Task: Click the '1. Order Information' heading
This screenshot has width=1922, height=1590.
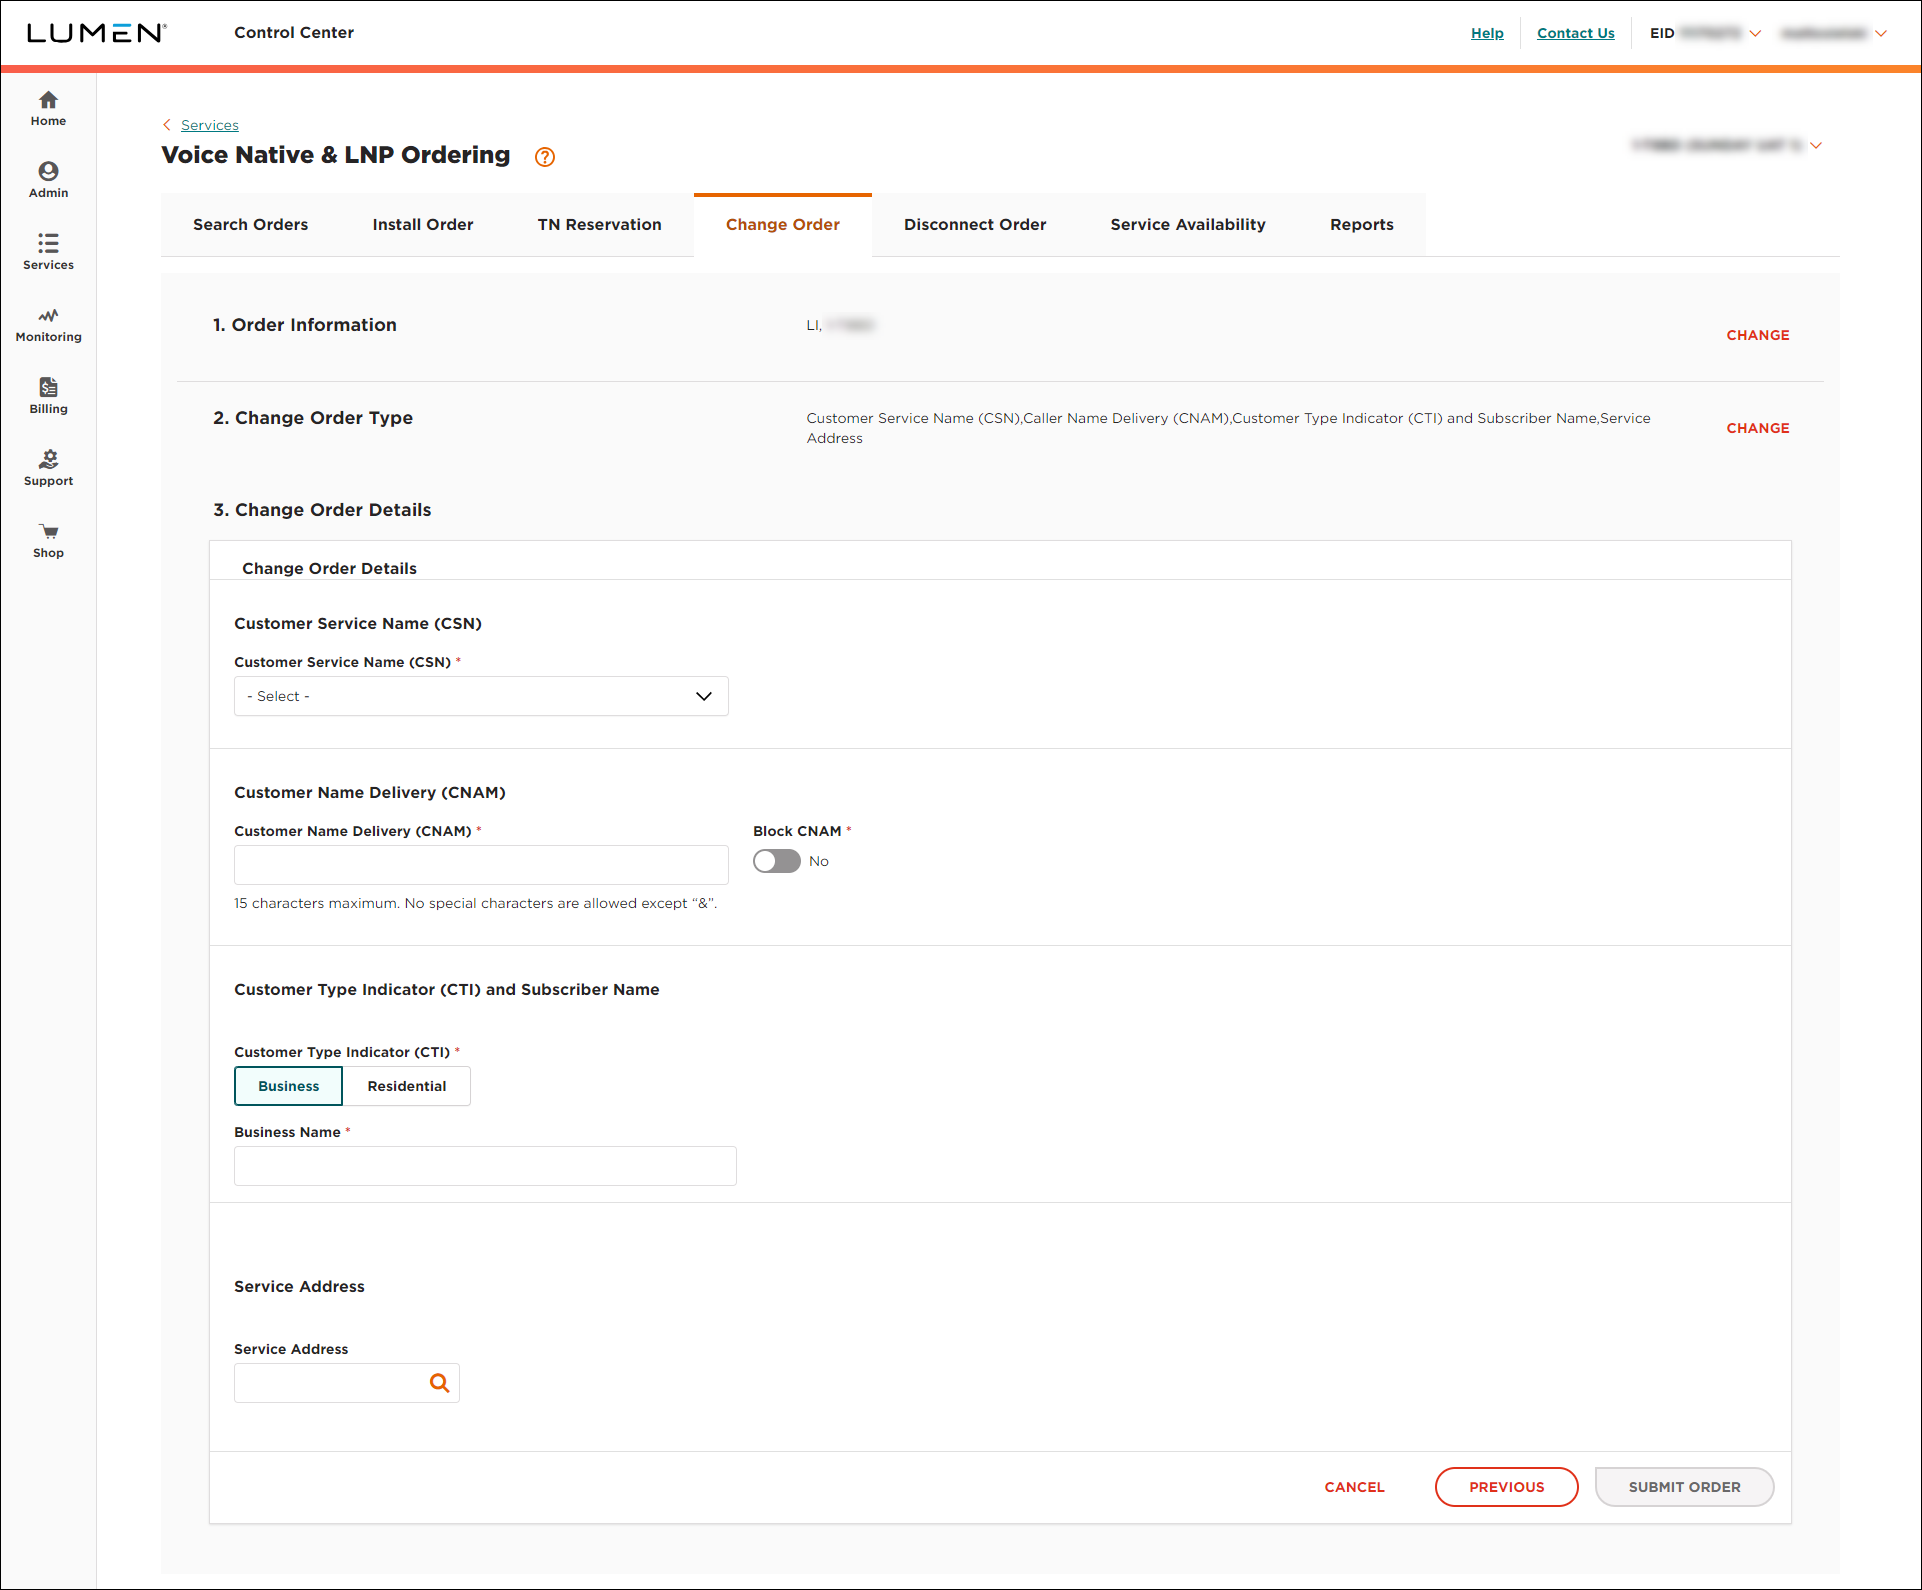Action: (x=305, y=325)
